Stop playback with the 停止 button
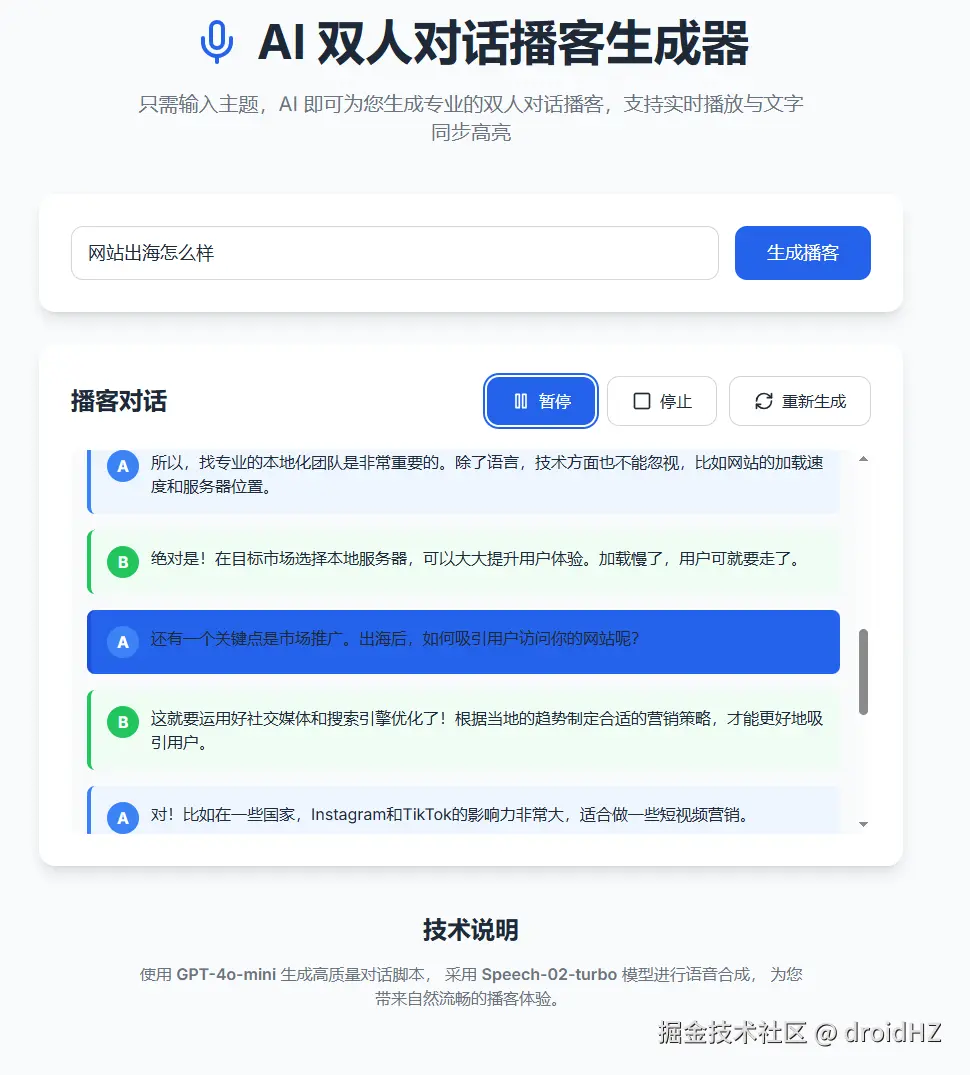The width and height of the screenshot is (970, 1075). (x=662, y=401)
